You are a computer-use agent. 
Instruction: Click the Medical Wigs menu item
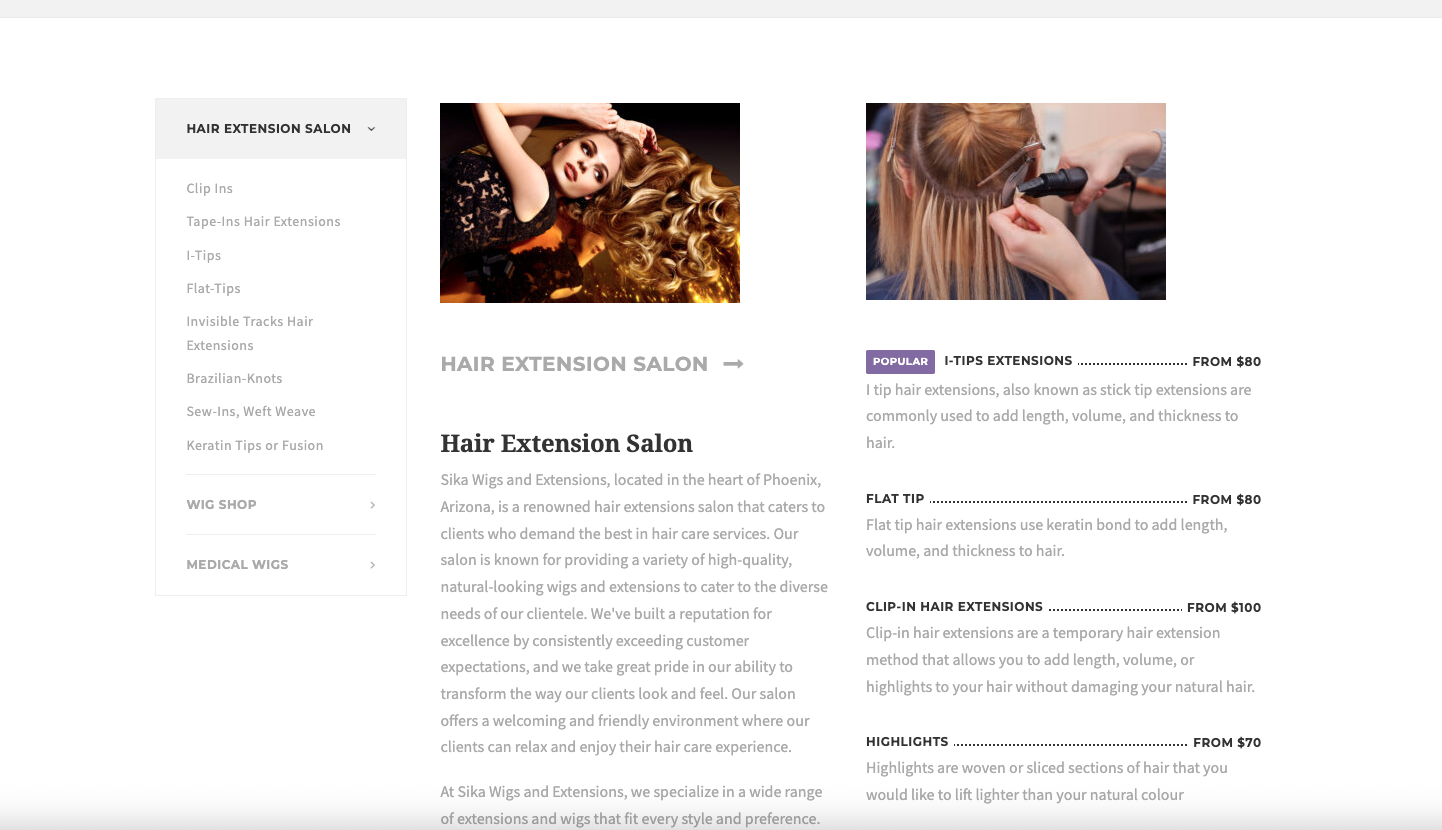click(x=237, y=564)
